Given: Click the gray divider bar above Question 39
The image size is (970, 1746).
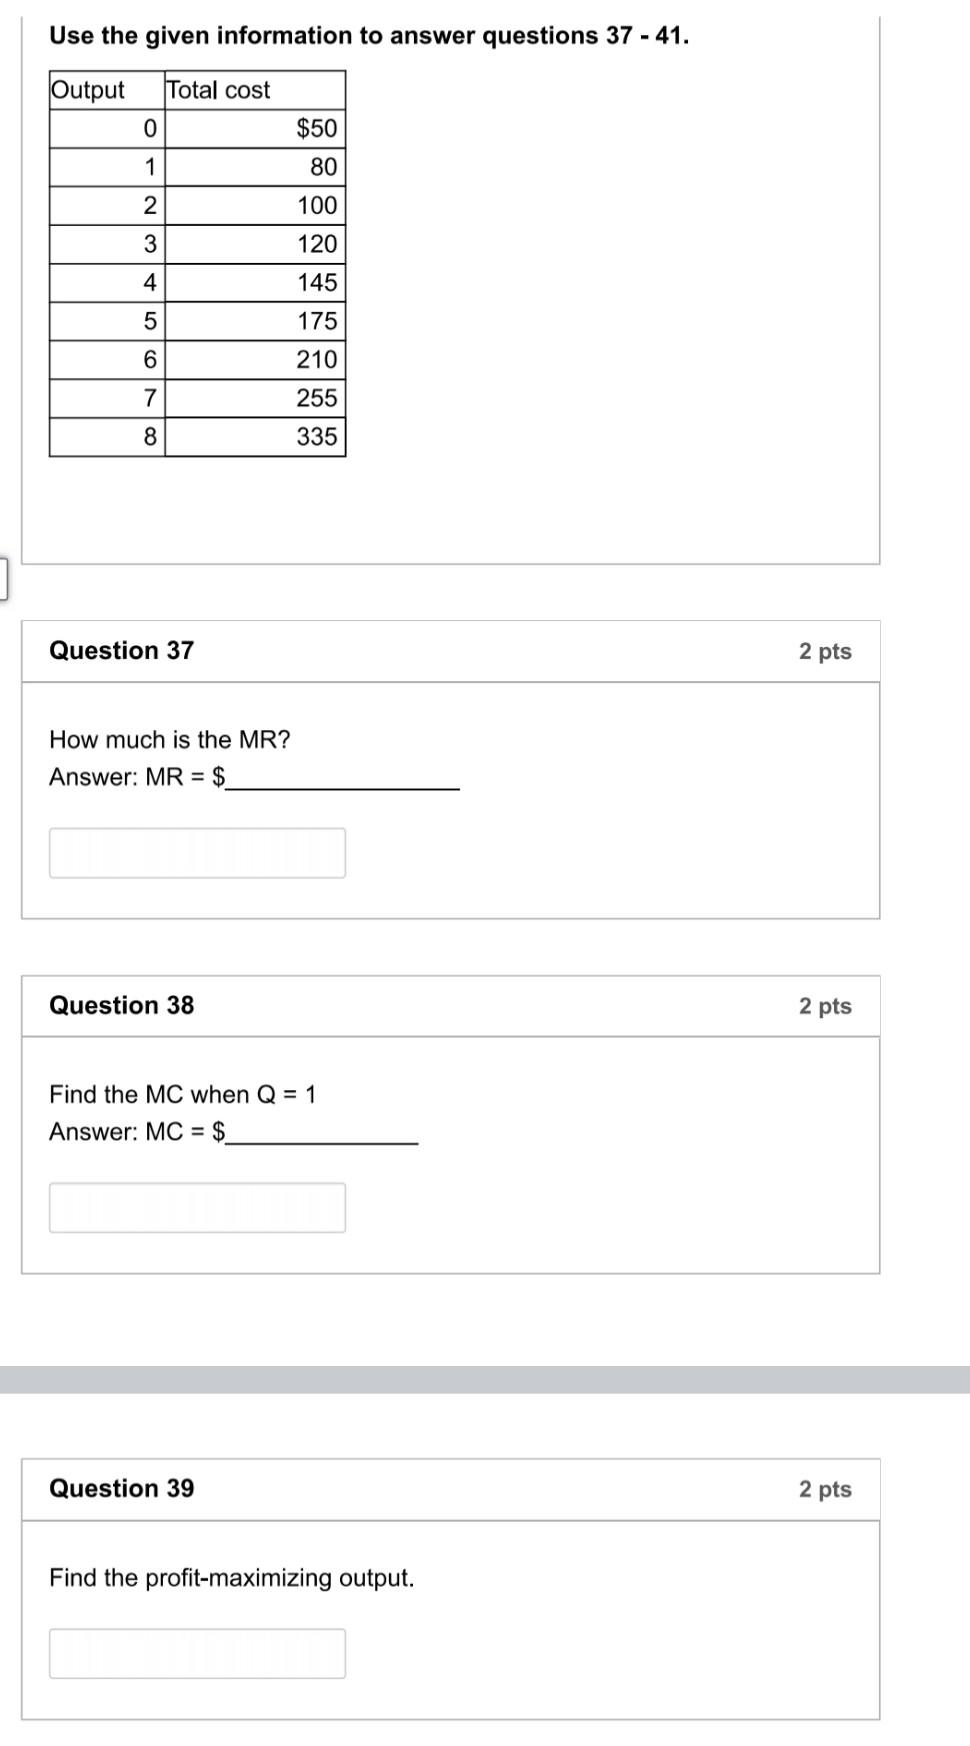Looking at the screenshot, I should point(484,1379).
